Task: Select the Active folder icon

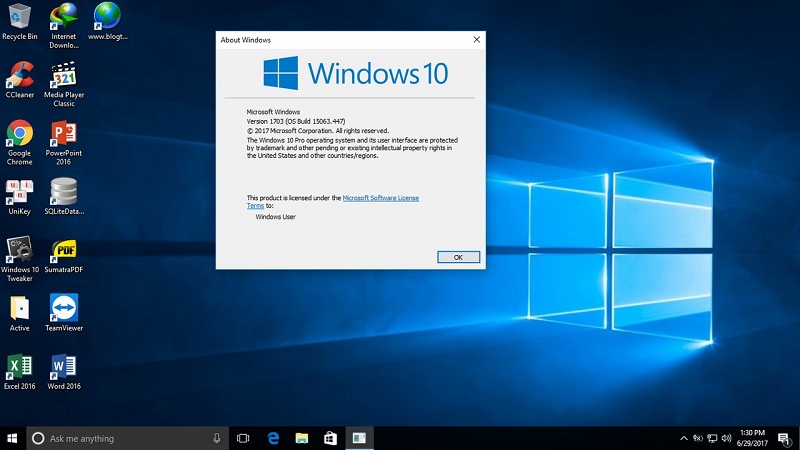Action: [x=19, y=313]
